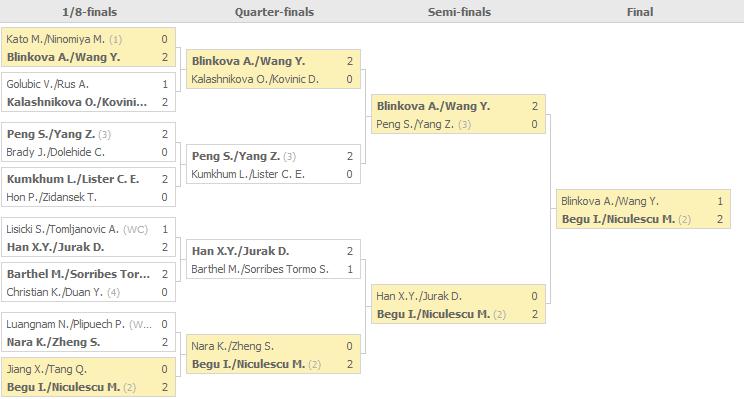
Task: Open the quarter-final Han/Jurak vs Barthel/Sorribes Tormo match
Action: [x=273, y=260]
